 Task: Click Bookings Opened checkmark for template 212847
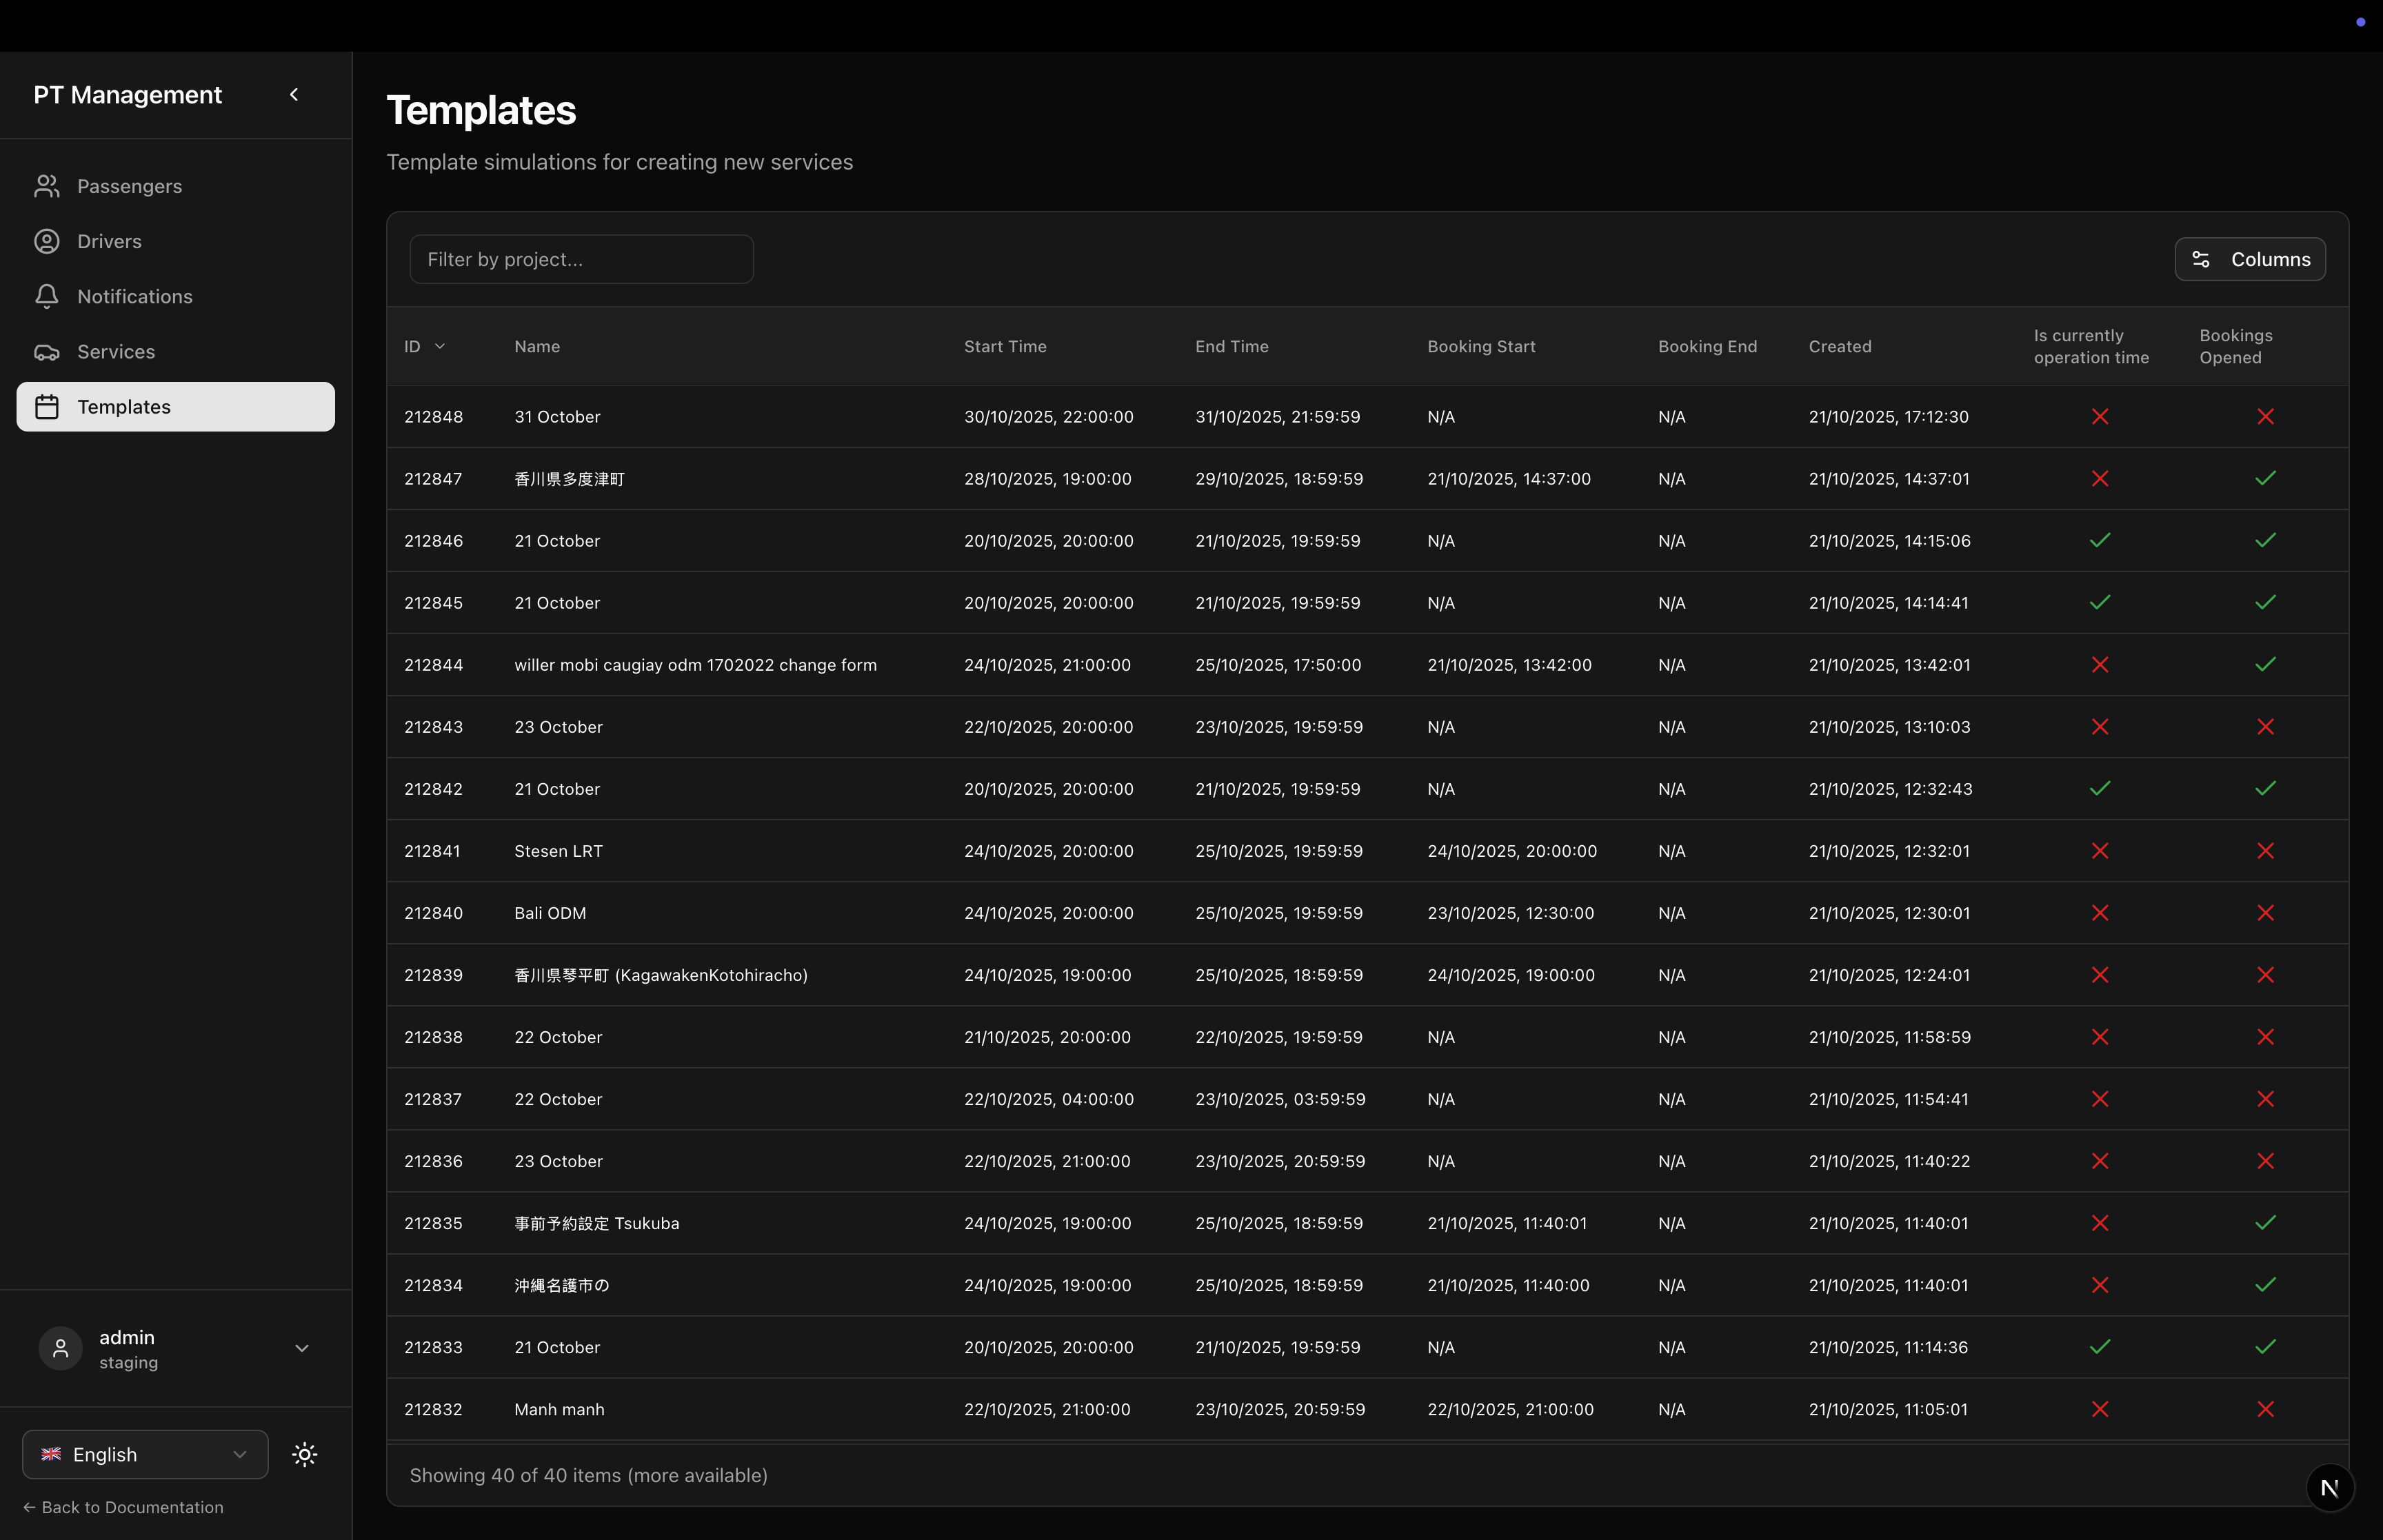2265,478
